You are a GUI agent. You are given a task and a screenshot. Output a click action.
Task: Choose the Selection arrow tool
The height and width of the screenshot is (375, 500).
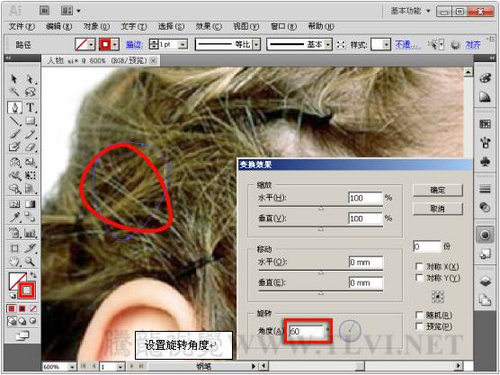(14, 79)
